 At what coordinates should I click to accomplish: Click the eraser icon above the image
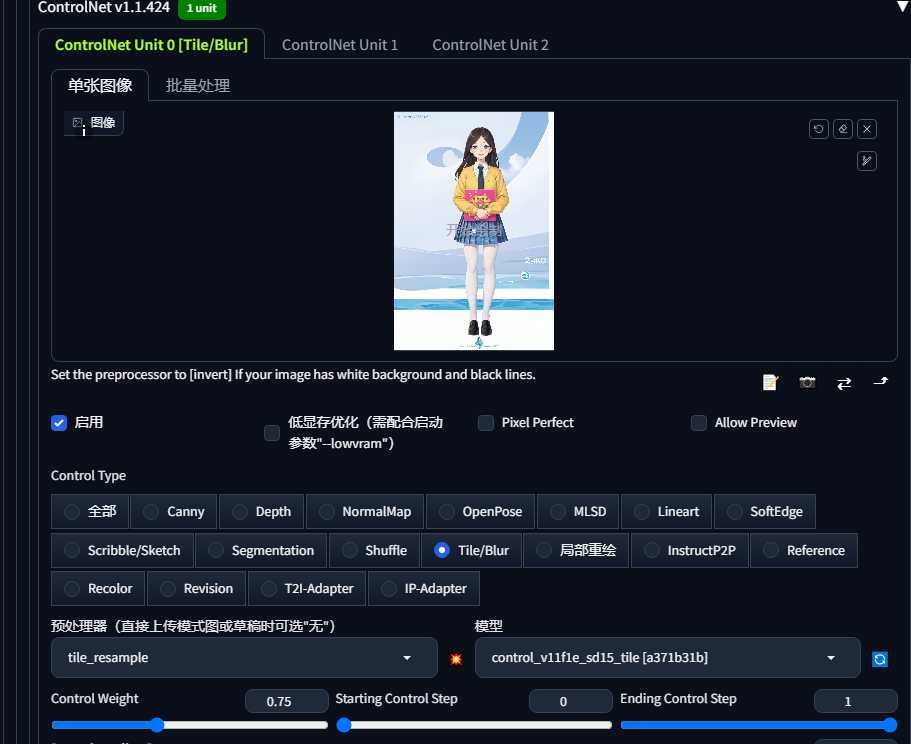tap(843, 129)
